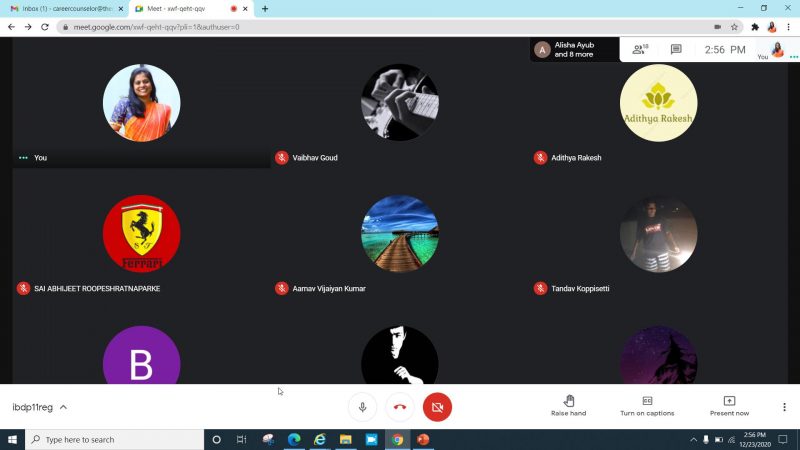The width and height of the screenshot is (800, 450).
Task: Open Chrome profile avatar
Action: (x=771, y=27)
